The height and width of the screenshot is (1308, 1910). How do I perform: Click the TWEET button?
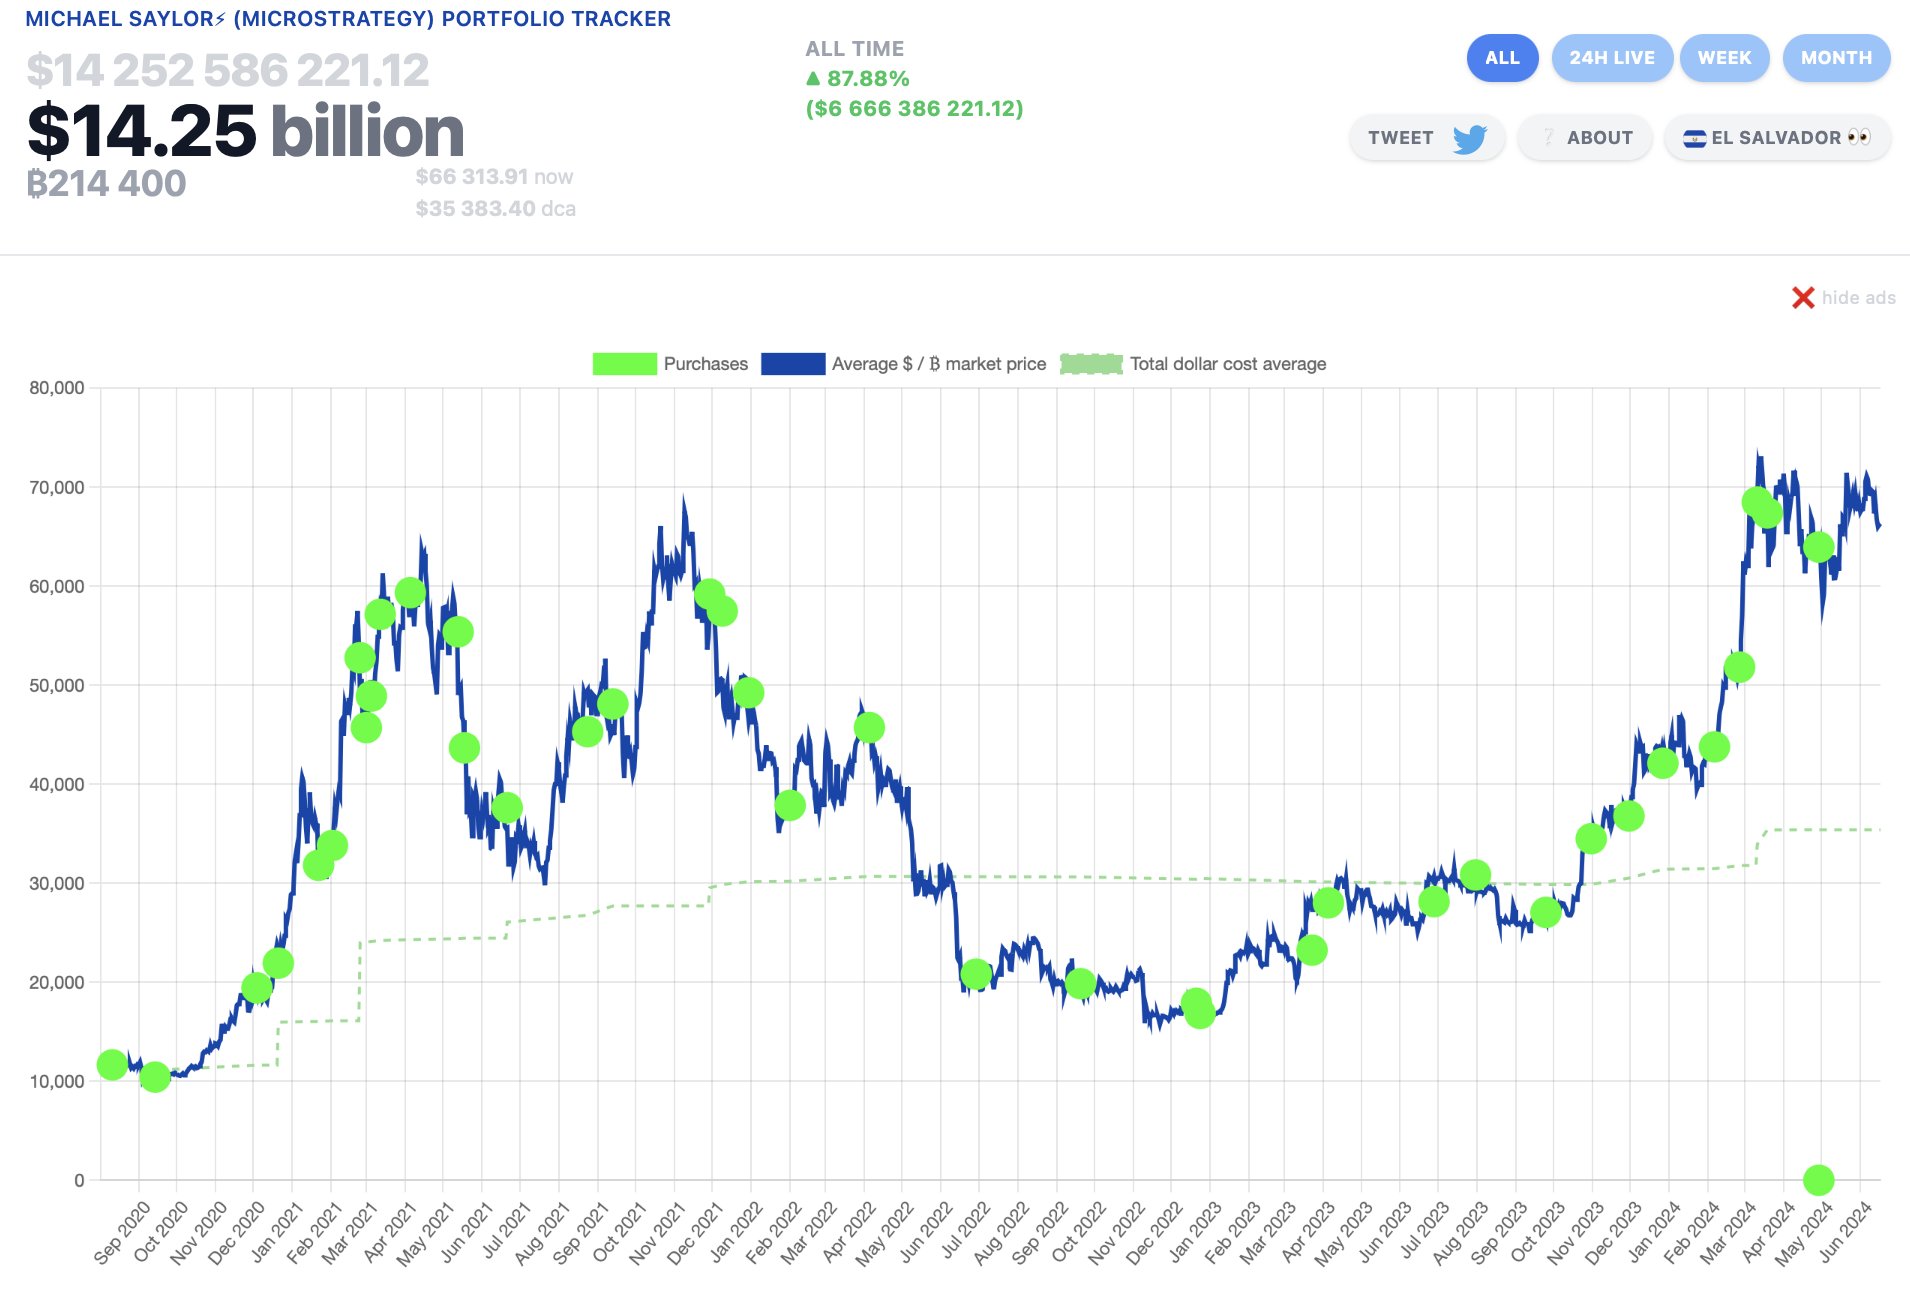tap(1427, 138)
